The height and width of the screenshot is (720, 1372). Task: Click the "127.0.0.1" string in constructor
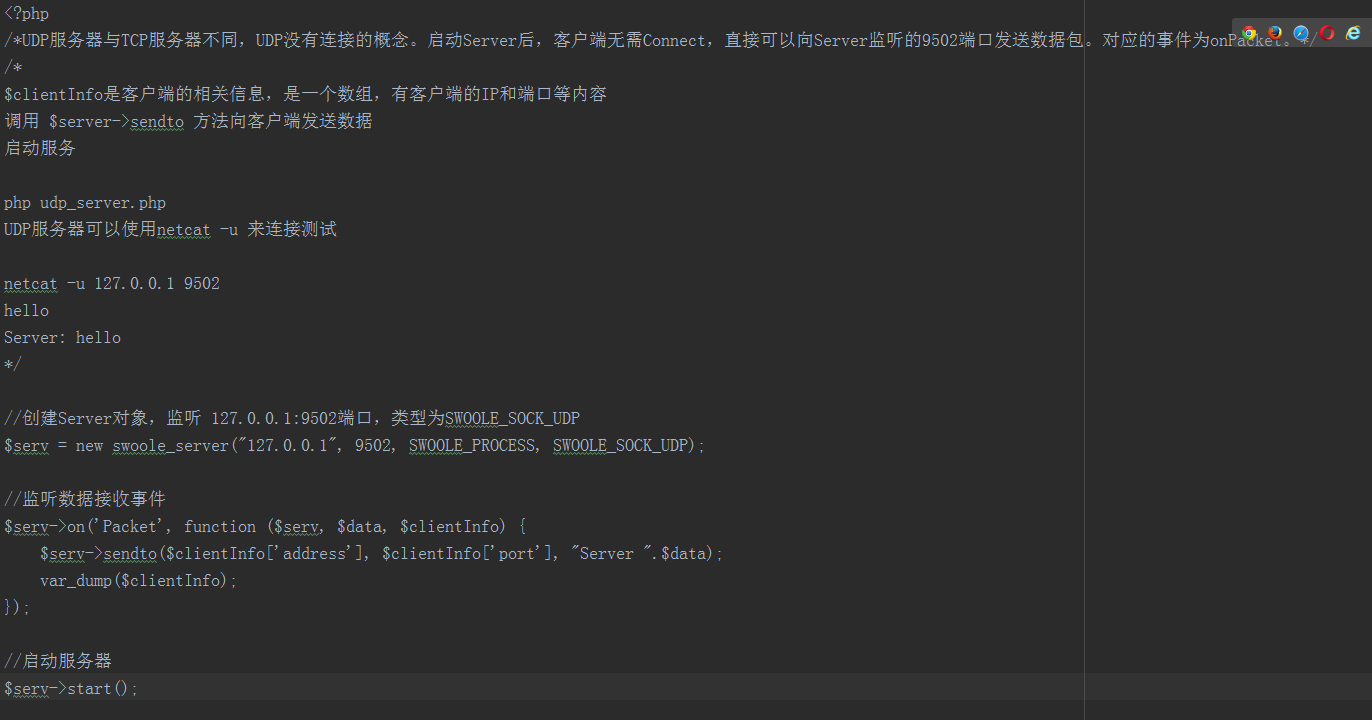click(288, 446)
